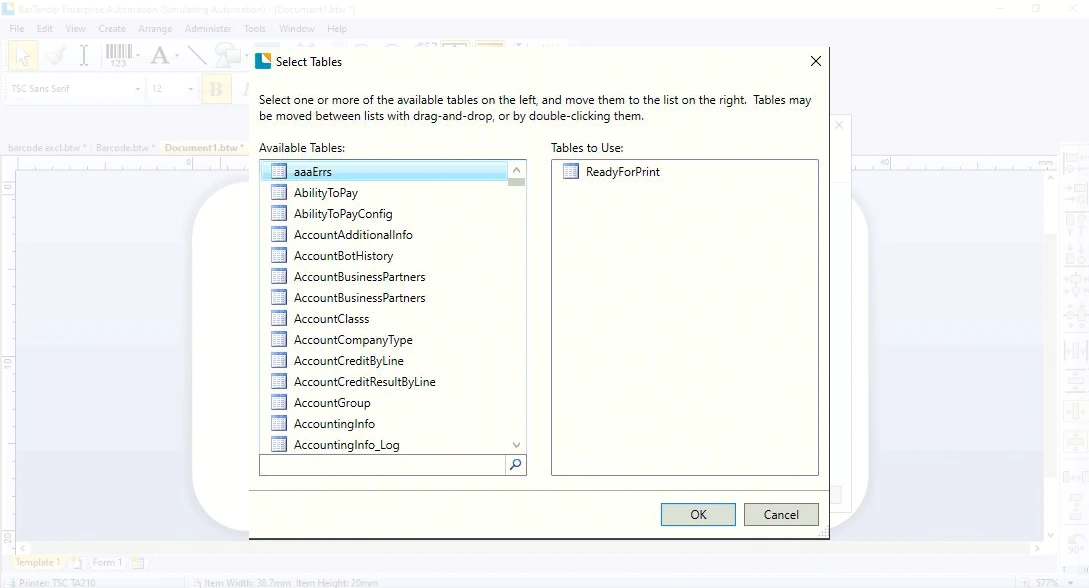
Task: Click the table icon beside ReadyForPrint
Action: point(571,171)
